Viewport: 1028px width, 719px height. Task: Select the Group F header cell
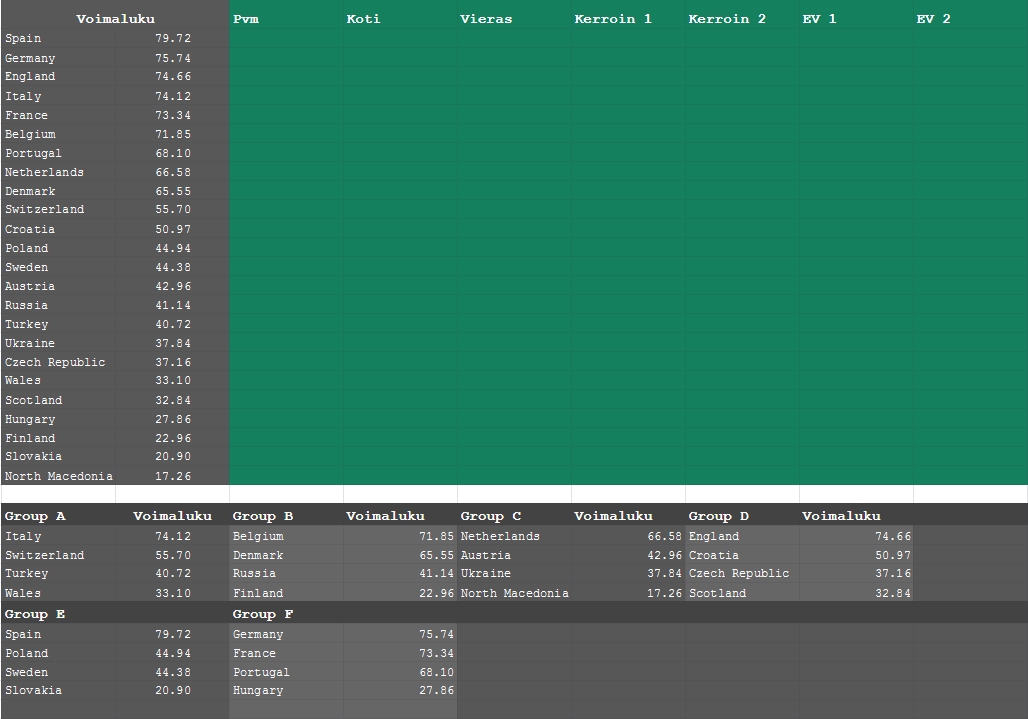click(x=285, y=614)
